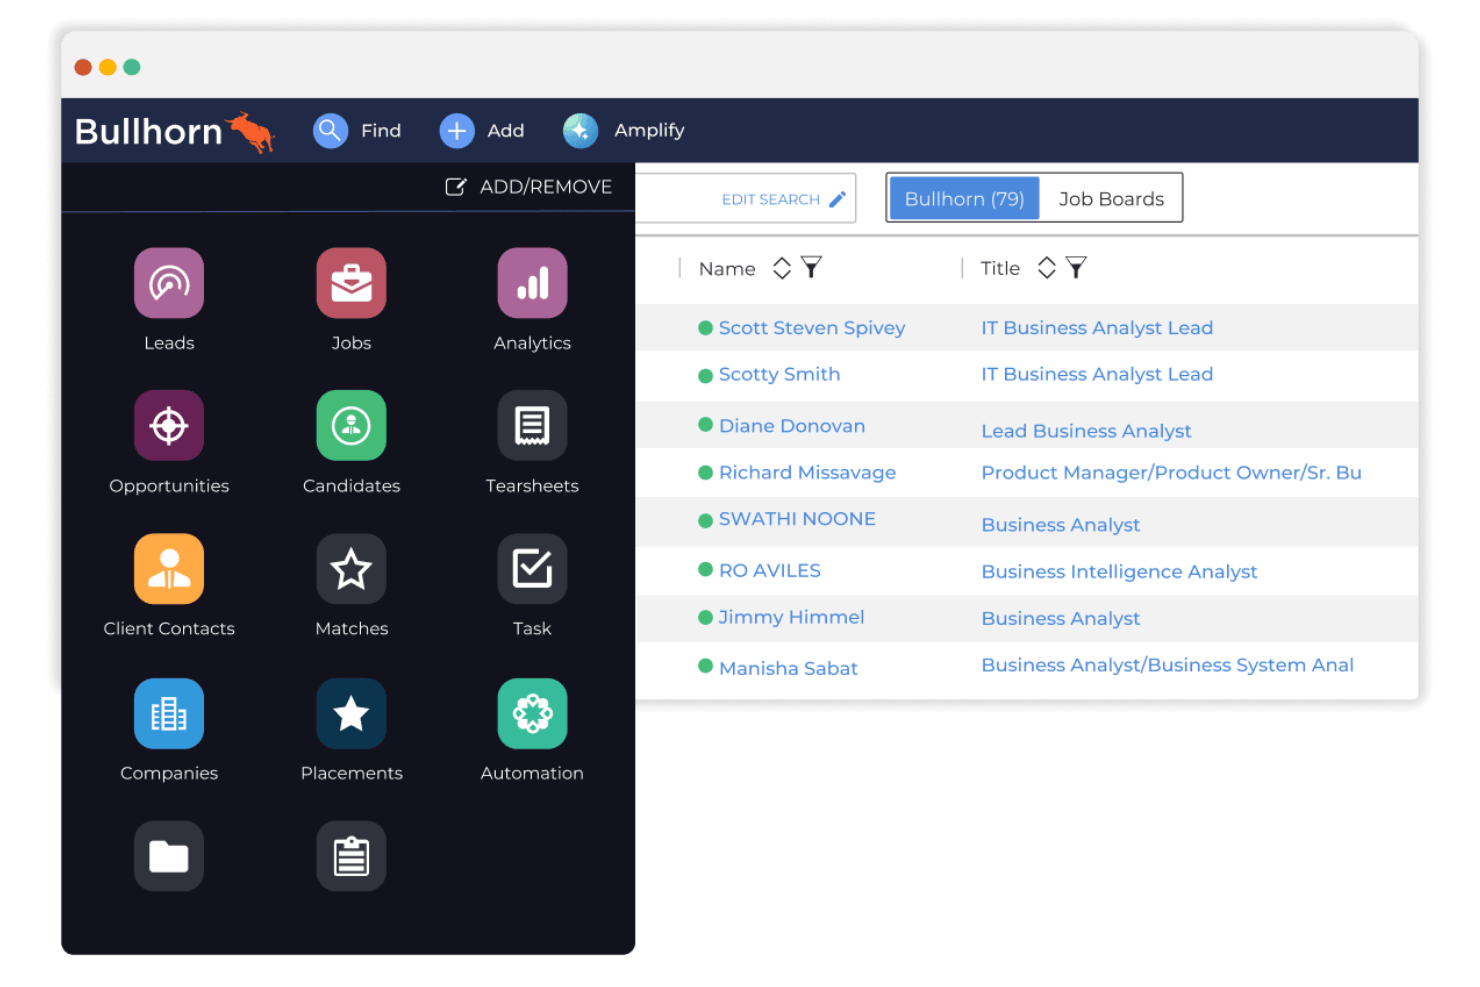Open Diane Donovan's record
This screenshot has height=987, width=1480.
(x=792, y=426)
